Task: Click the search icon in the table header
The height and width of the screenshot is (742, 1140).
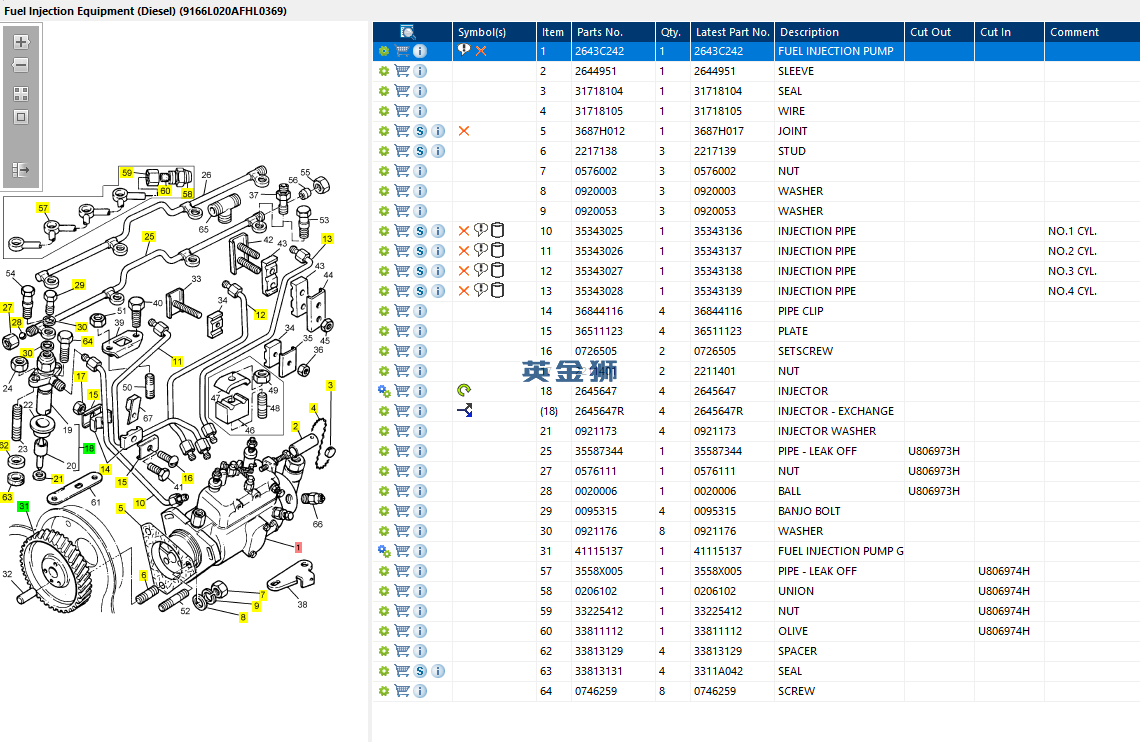Action: 408,32
